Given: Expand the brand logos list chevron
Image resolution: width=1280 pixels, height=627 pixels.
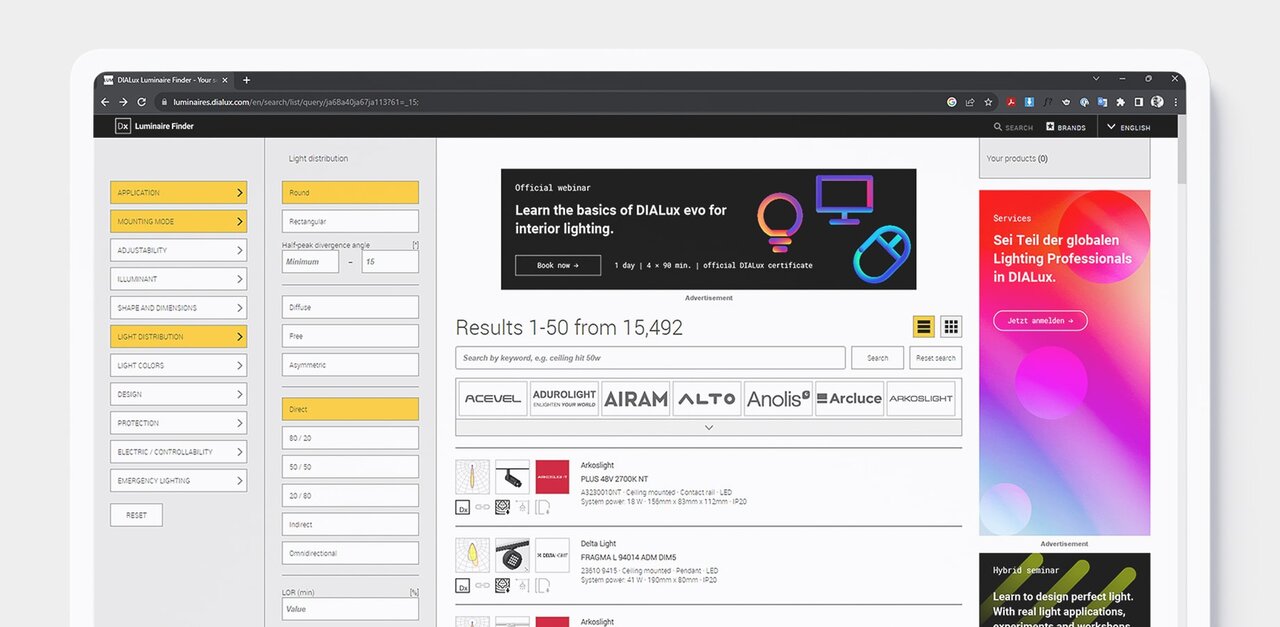Looking at the screenshot, I should [708, 428].
